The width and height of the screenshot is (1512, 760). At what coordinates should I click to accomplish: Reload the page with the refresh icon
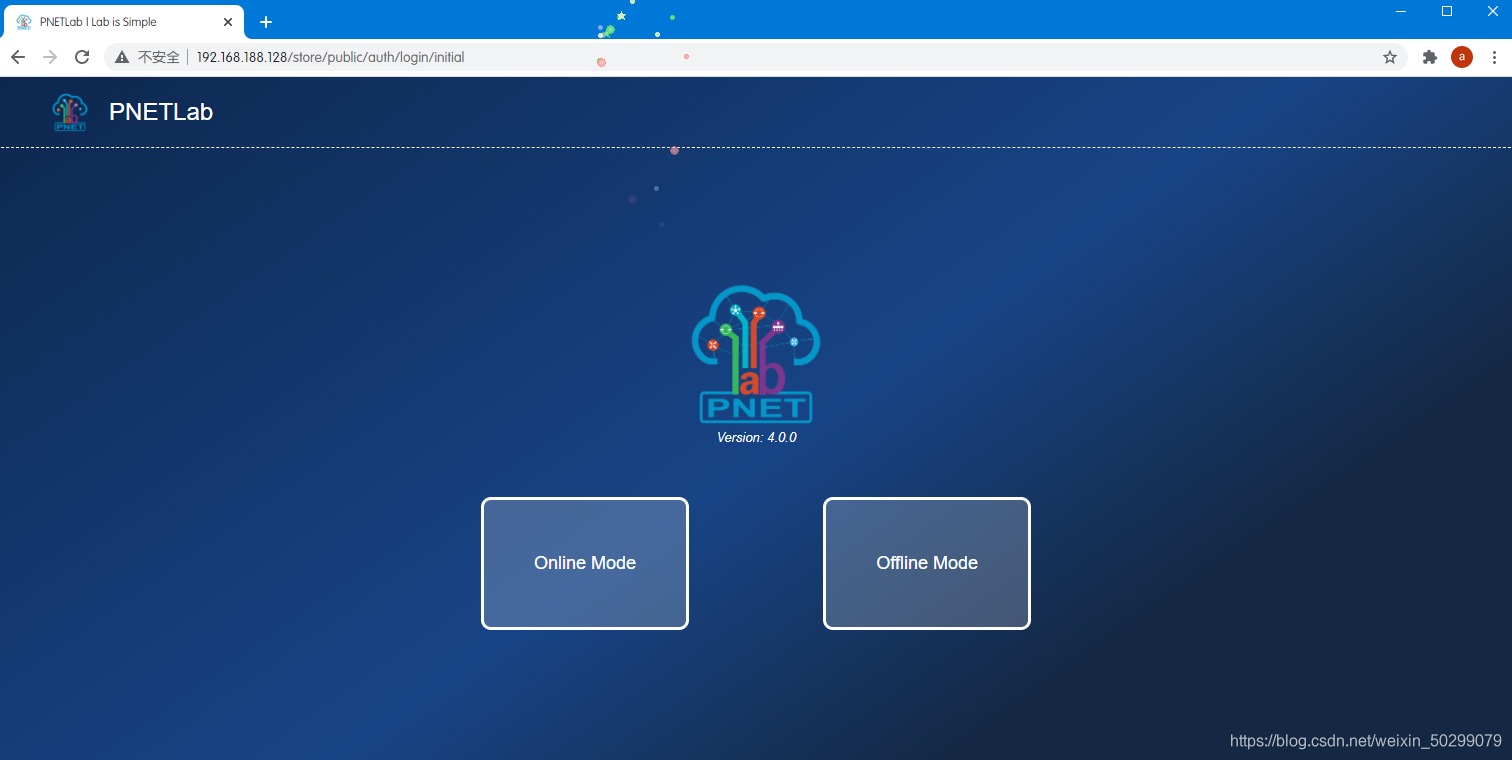82,57
